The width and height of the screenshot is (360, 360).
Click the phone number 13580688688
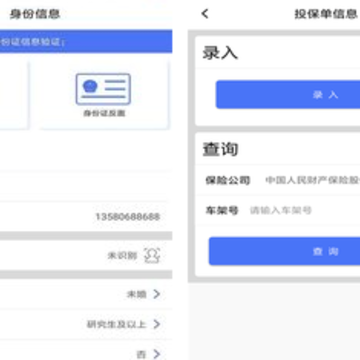tap(128, 217)
